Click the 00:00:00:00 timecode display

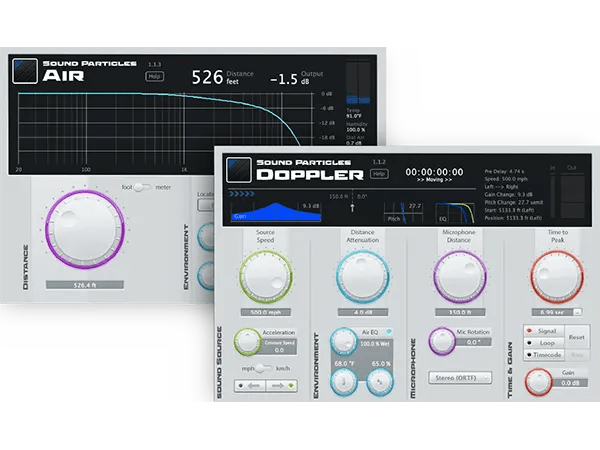(434, 172)
